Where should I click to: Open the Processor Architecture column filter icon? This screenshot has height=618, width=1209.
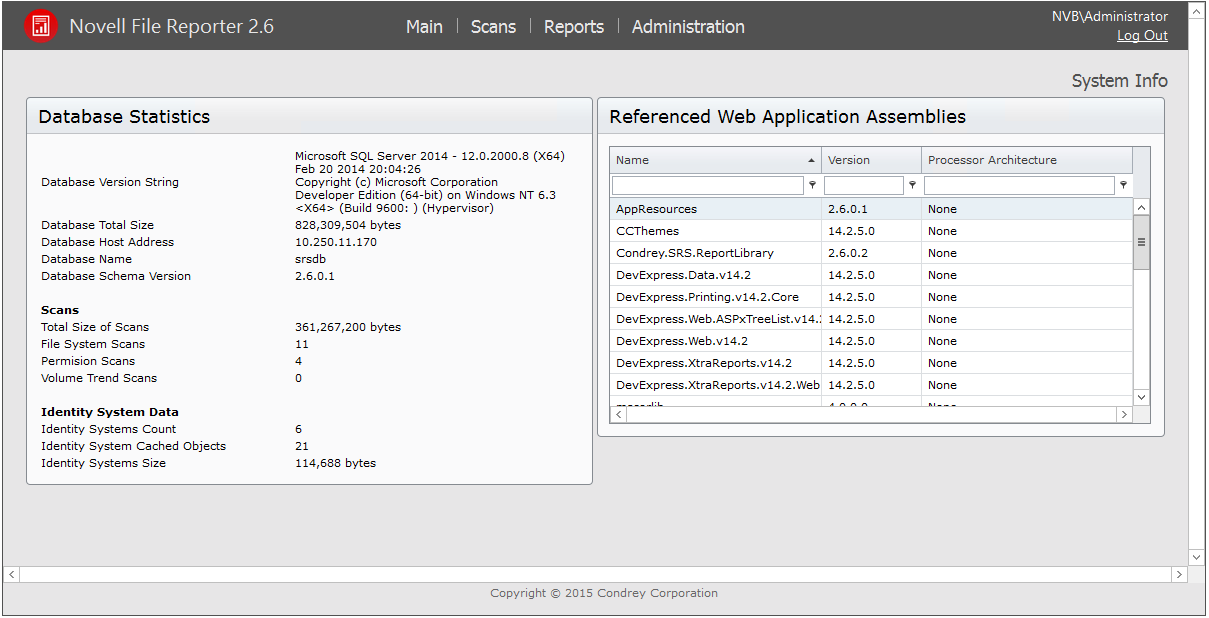tap(1123, 185)
